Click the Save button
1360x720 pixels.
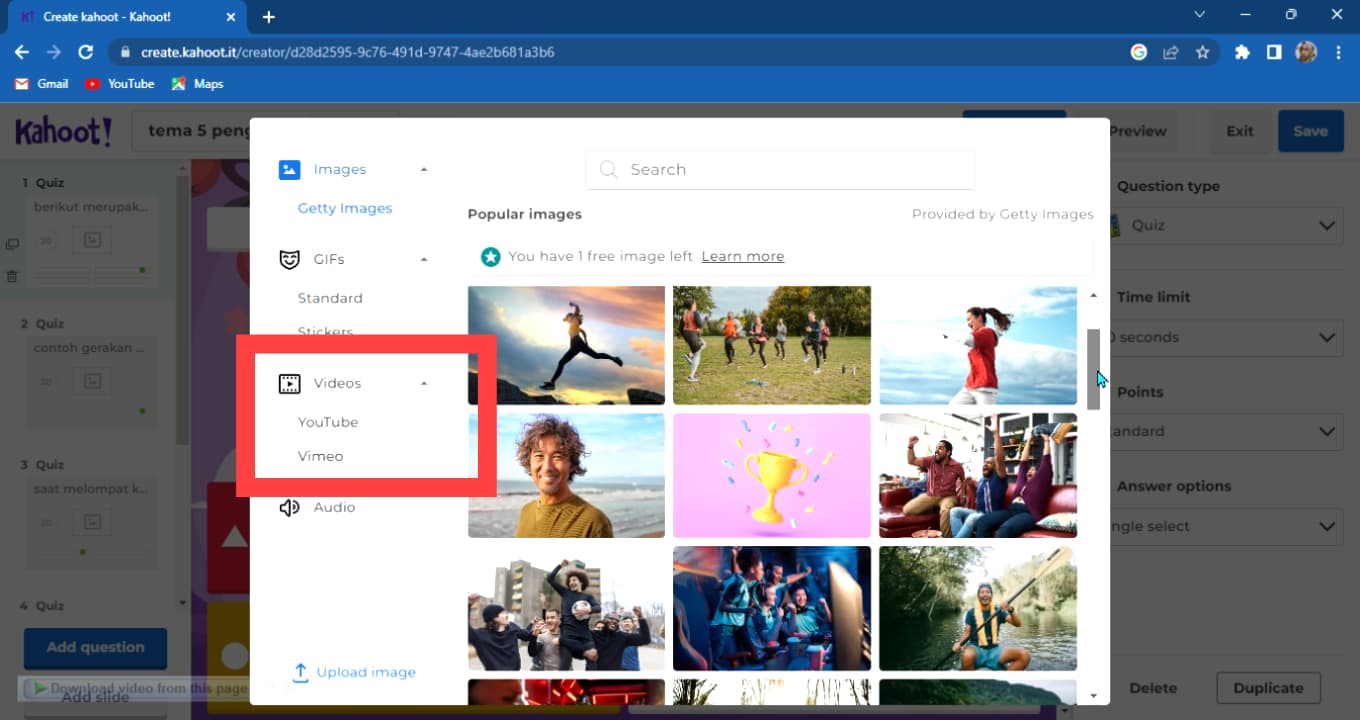point(1310,131)
